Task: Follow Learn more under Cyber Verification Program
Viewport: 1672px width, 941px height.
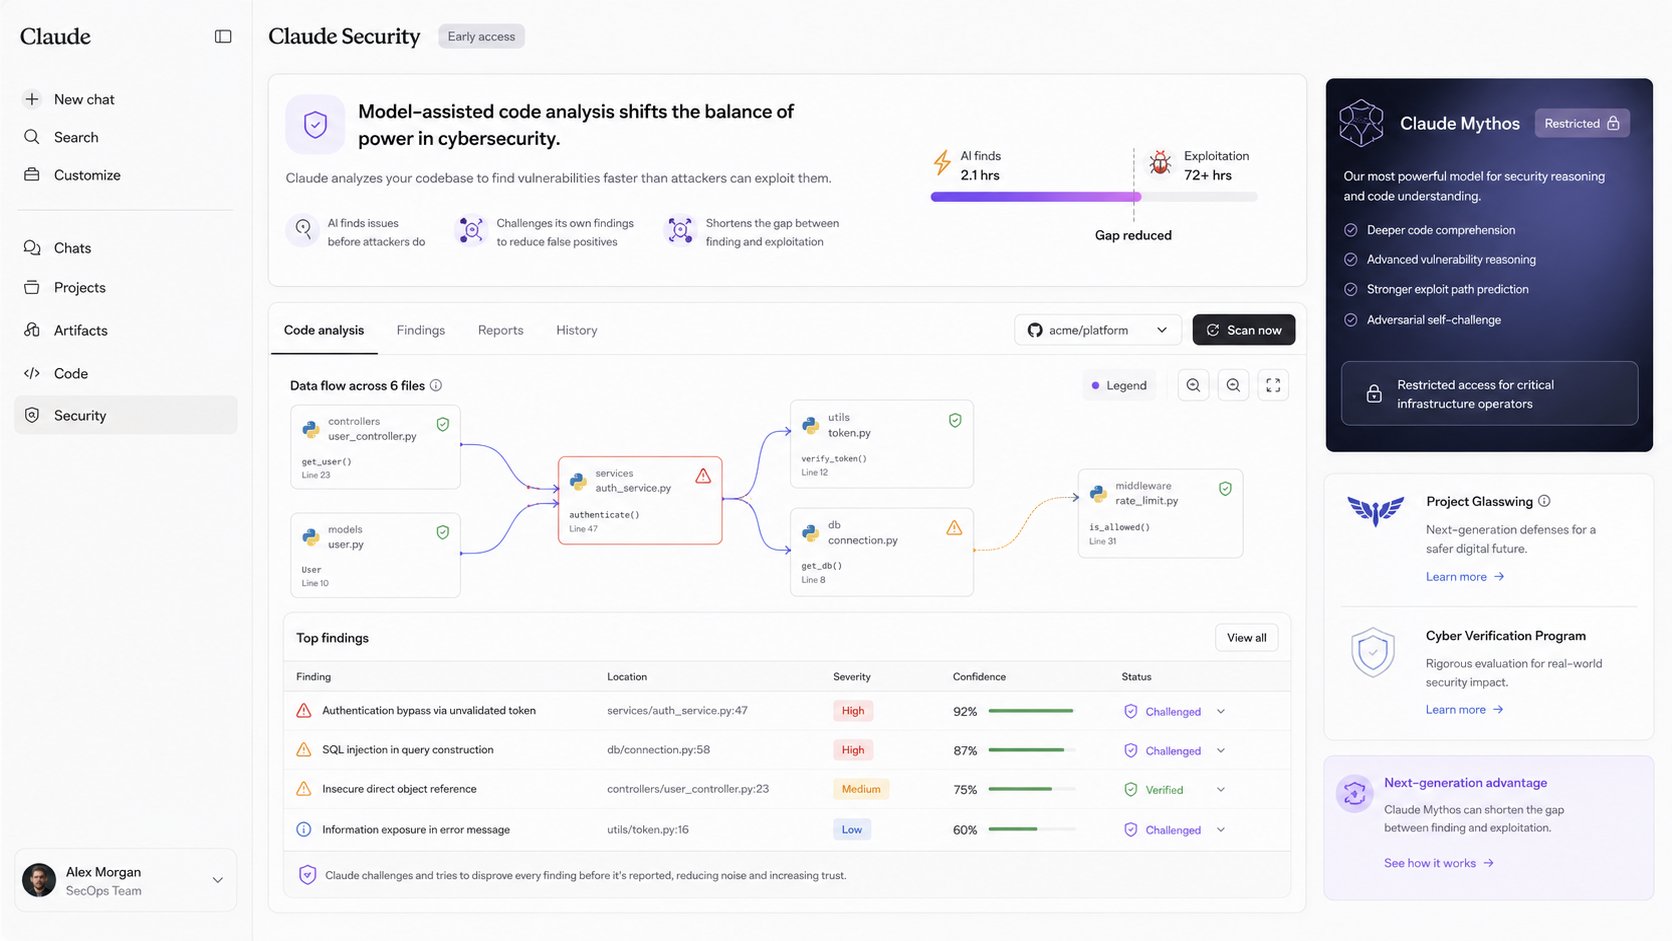Action: coord(1465,710)
